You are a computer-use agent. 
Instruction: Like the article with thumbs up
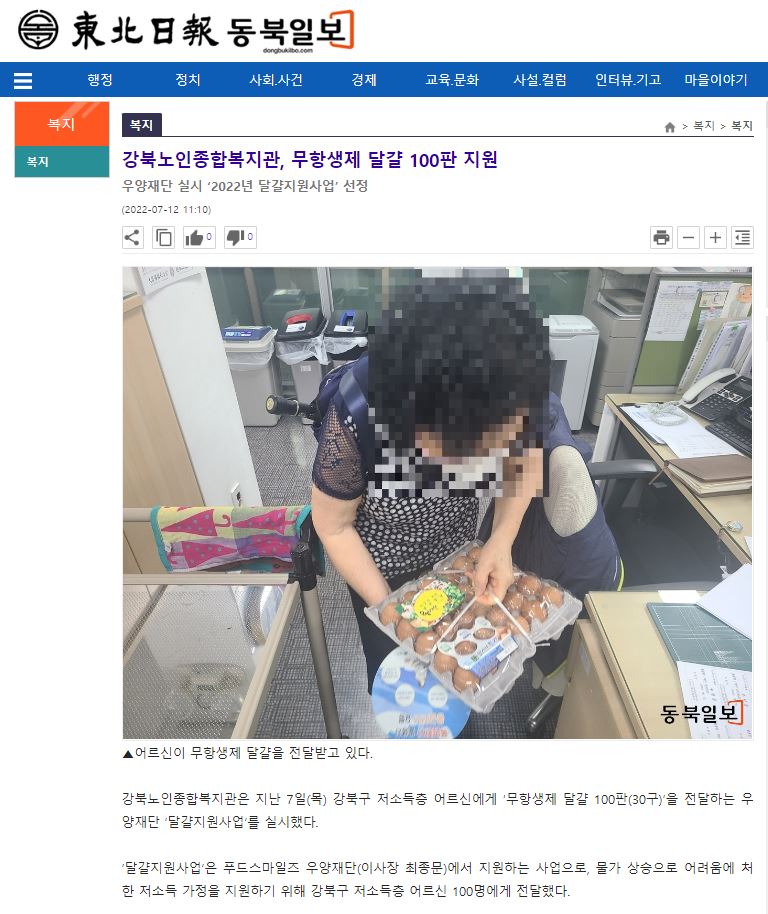pos(199,237)
